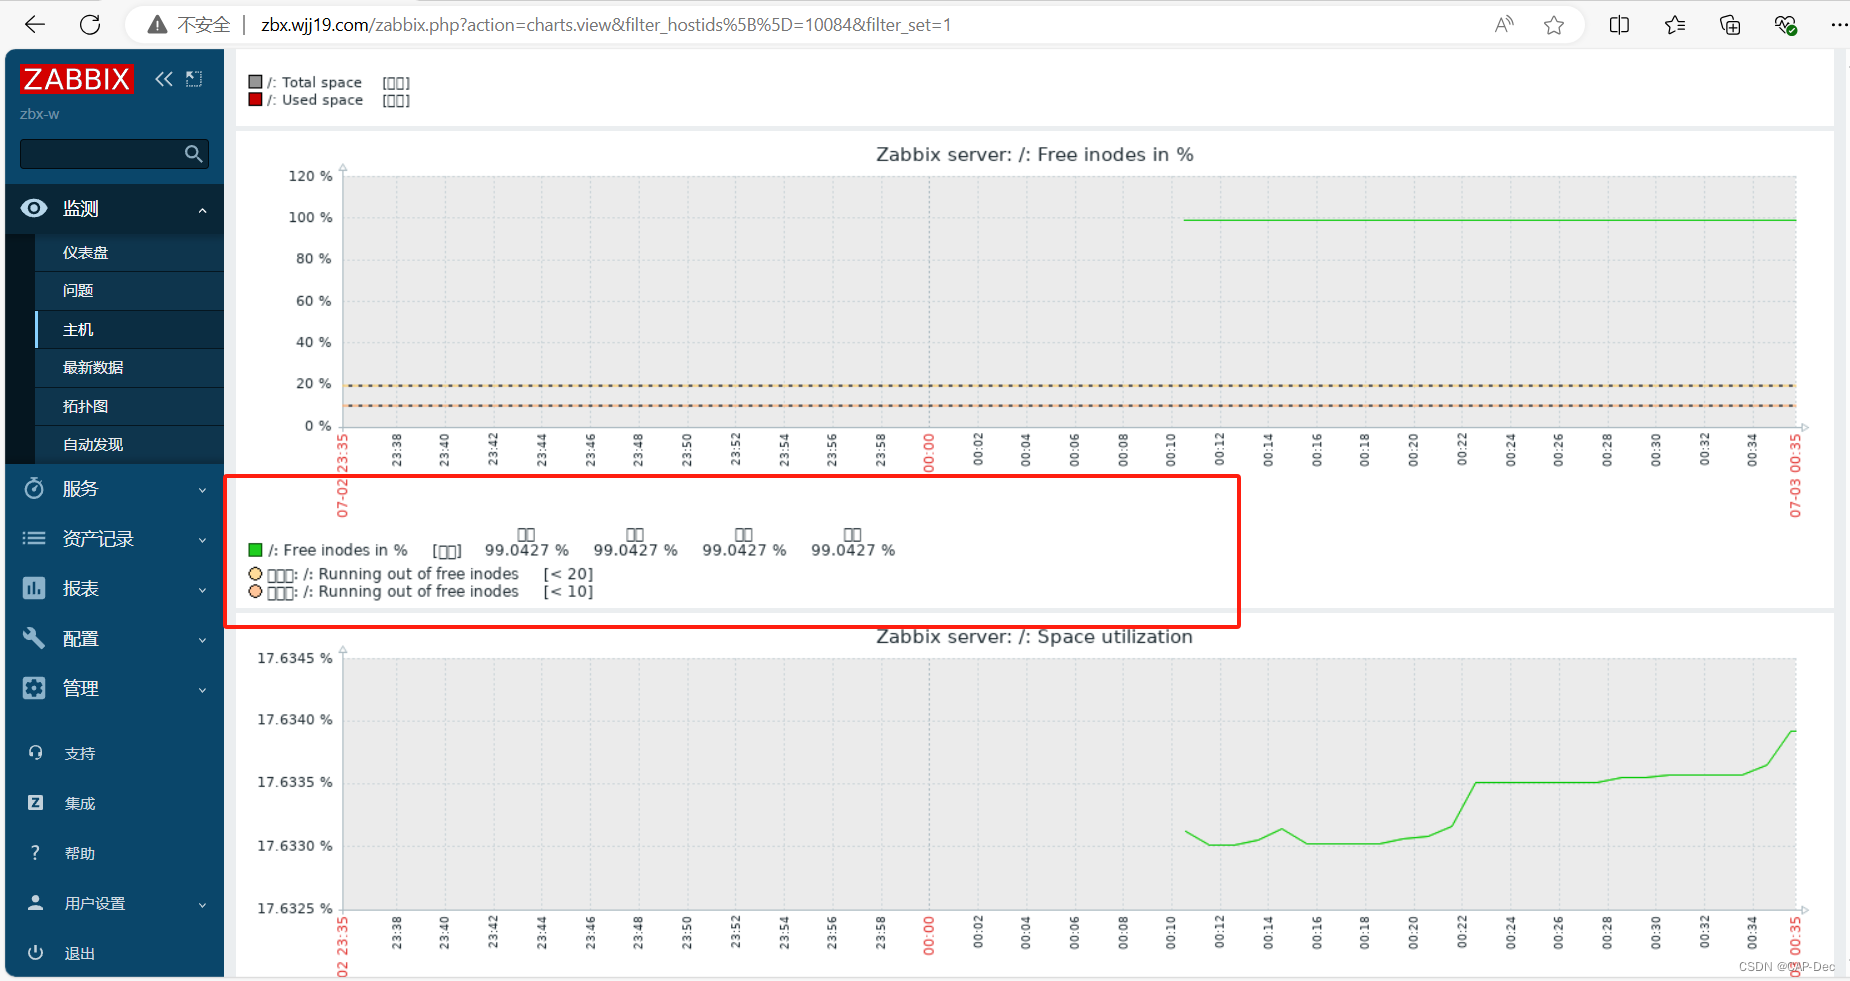
Task: Click the zbx-w server name text
Action: (40, 114)
